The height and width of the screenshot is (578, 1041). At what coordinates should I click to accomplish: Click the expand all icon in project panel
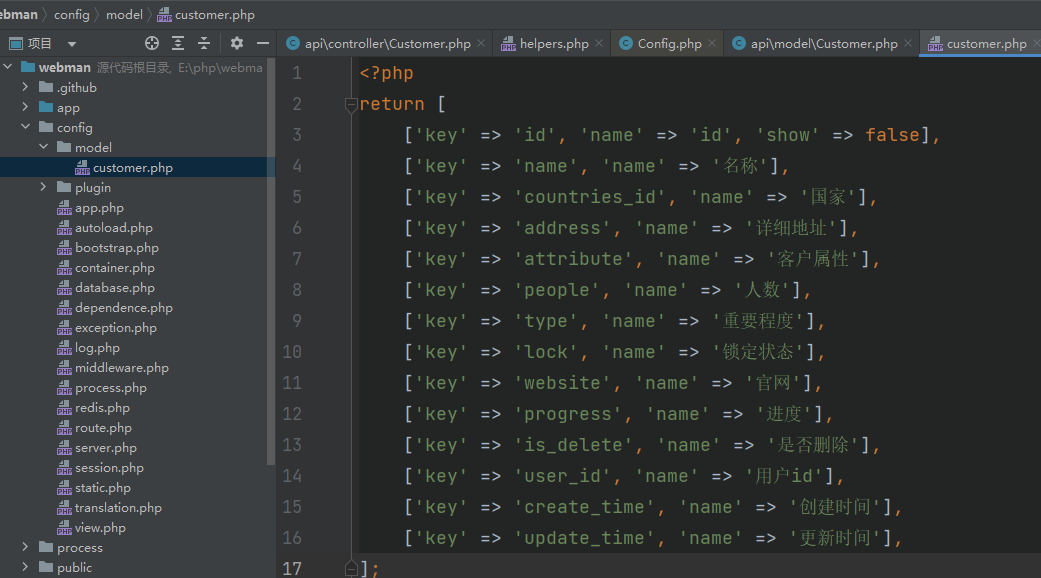pyautogui.click(x=178, y=43)
